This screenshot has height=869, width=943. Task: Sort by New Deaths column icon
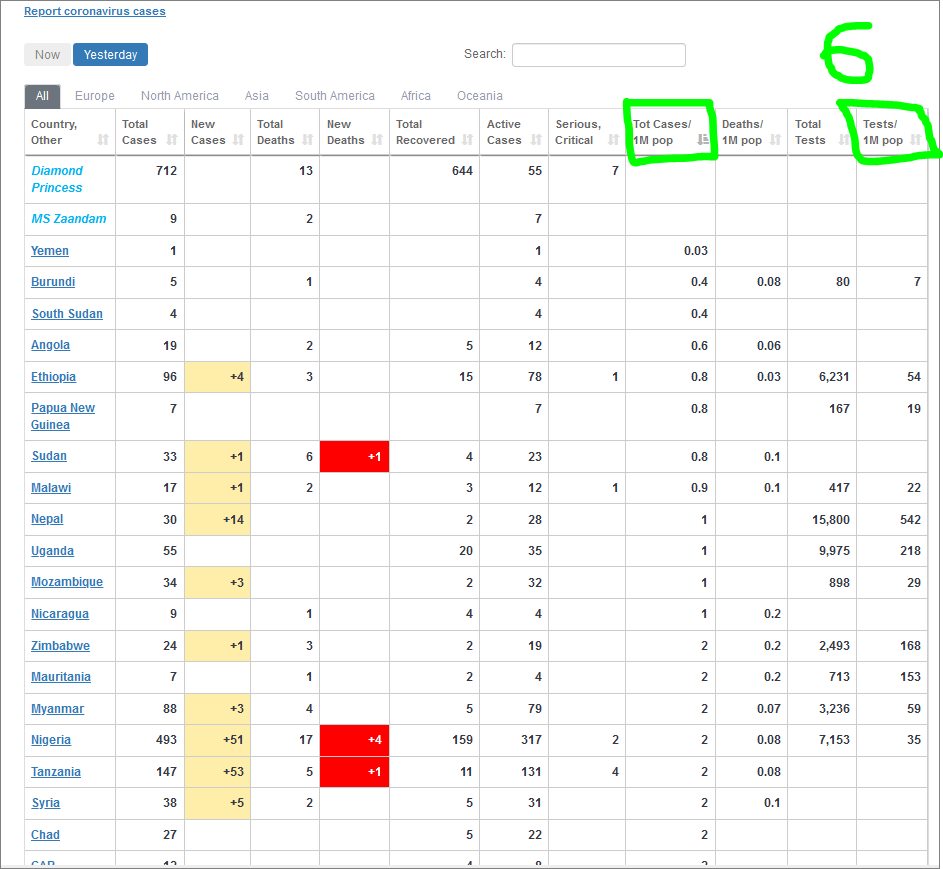(x=378, y=140)
